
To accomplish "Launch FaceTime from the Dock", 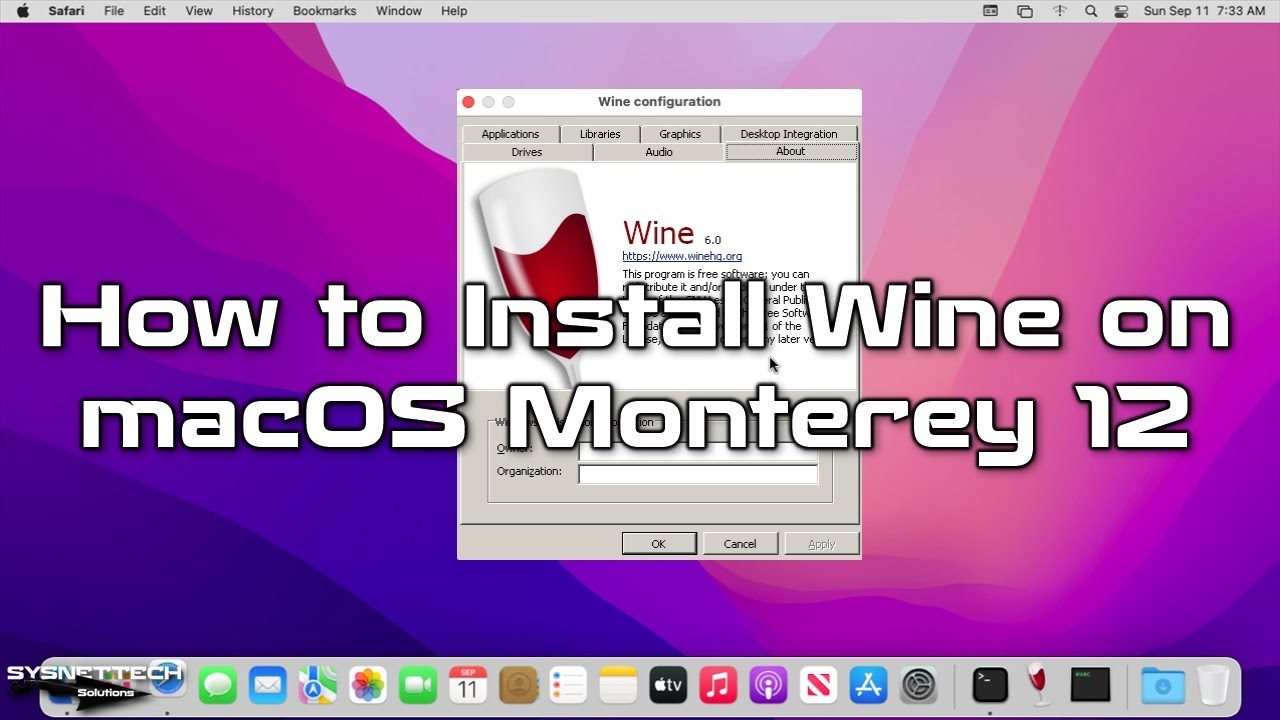I will point(418,685).
